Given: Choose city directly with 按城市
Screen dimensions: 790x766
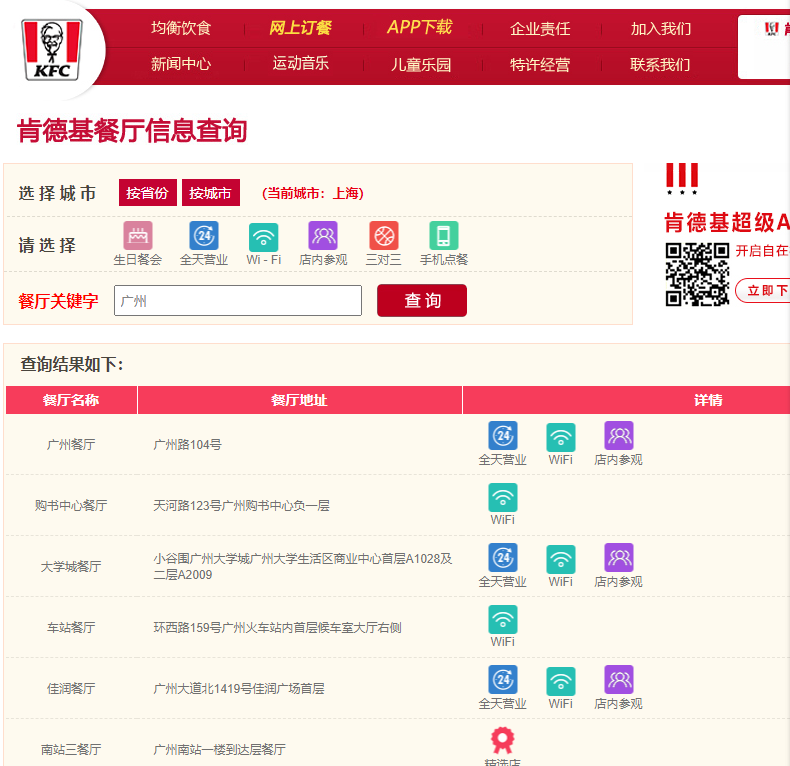Looking at the screenshot, I should click(211, 193).
